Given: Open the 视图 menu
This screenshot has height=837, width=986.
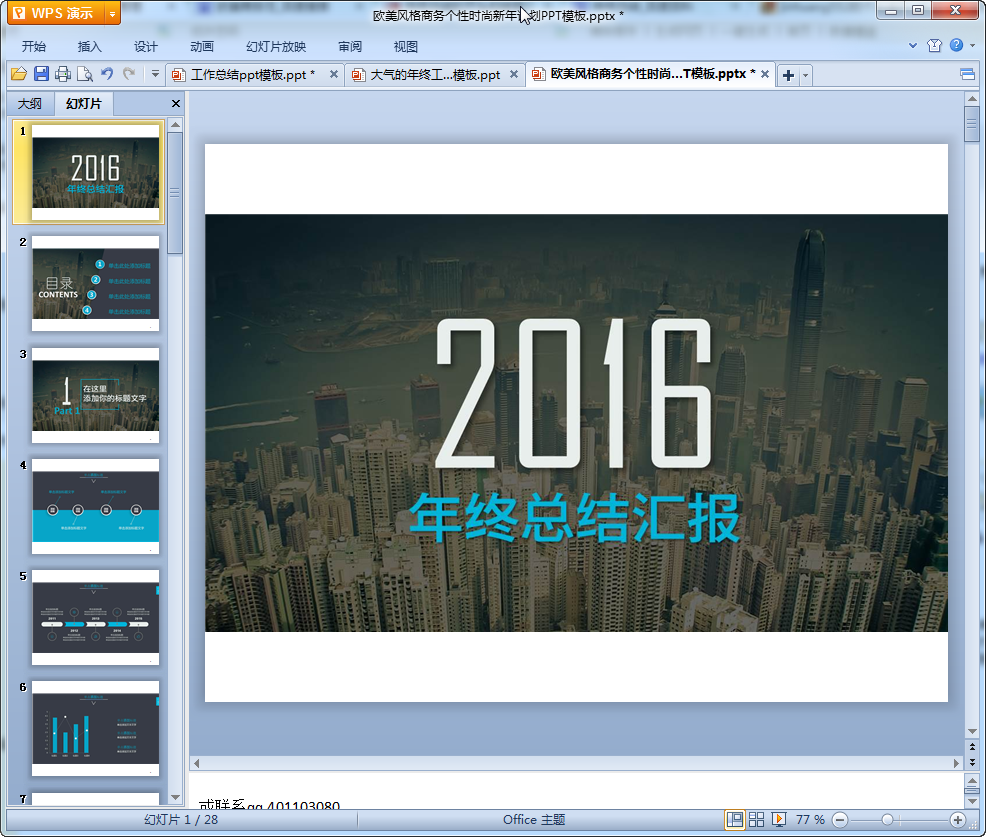Looking at the screenshot, I should pyautogui.click(x=406, y=47).
